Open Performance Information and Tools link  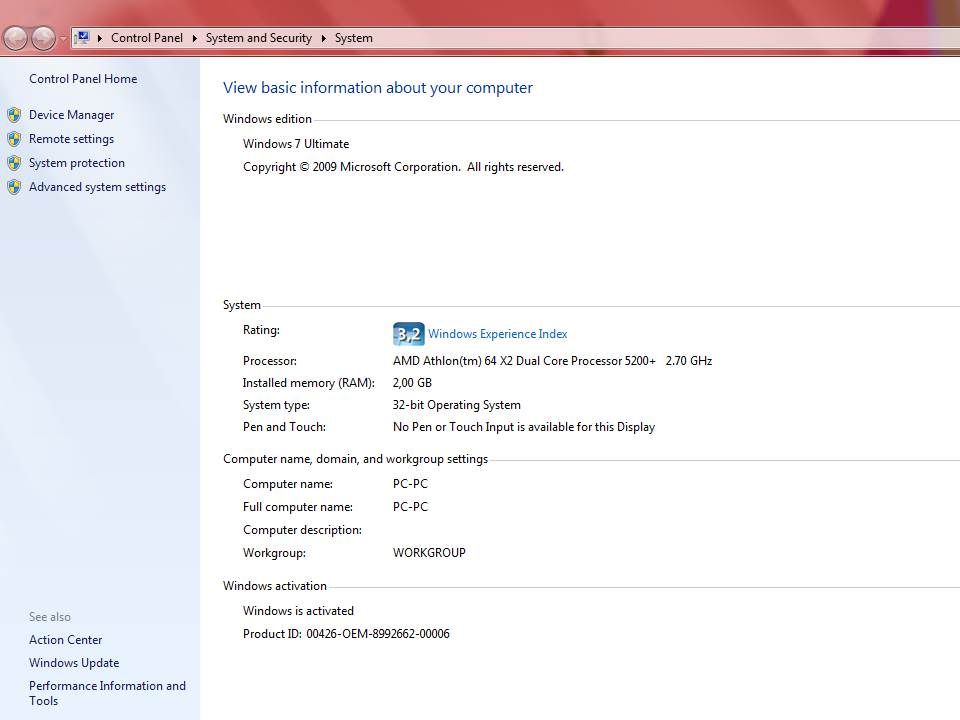107,693
